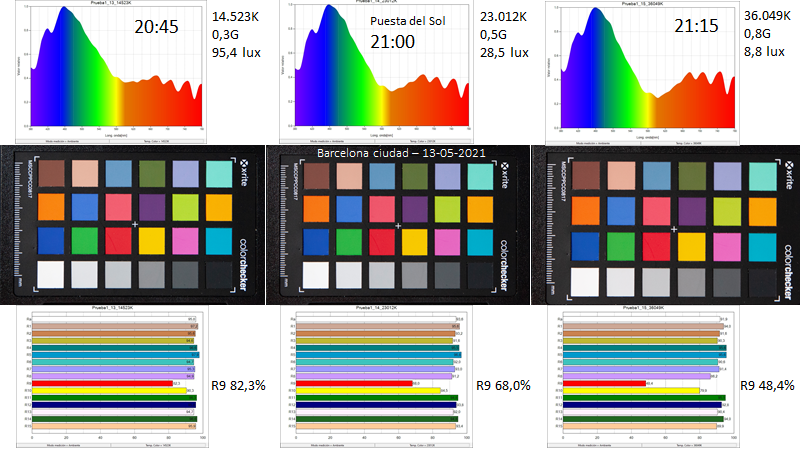Pick the orange patch in ColorChecker below 20:45 graph
The height and width of the screenshot is (450, 800).
(51, 207)
